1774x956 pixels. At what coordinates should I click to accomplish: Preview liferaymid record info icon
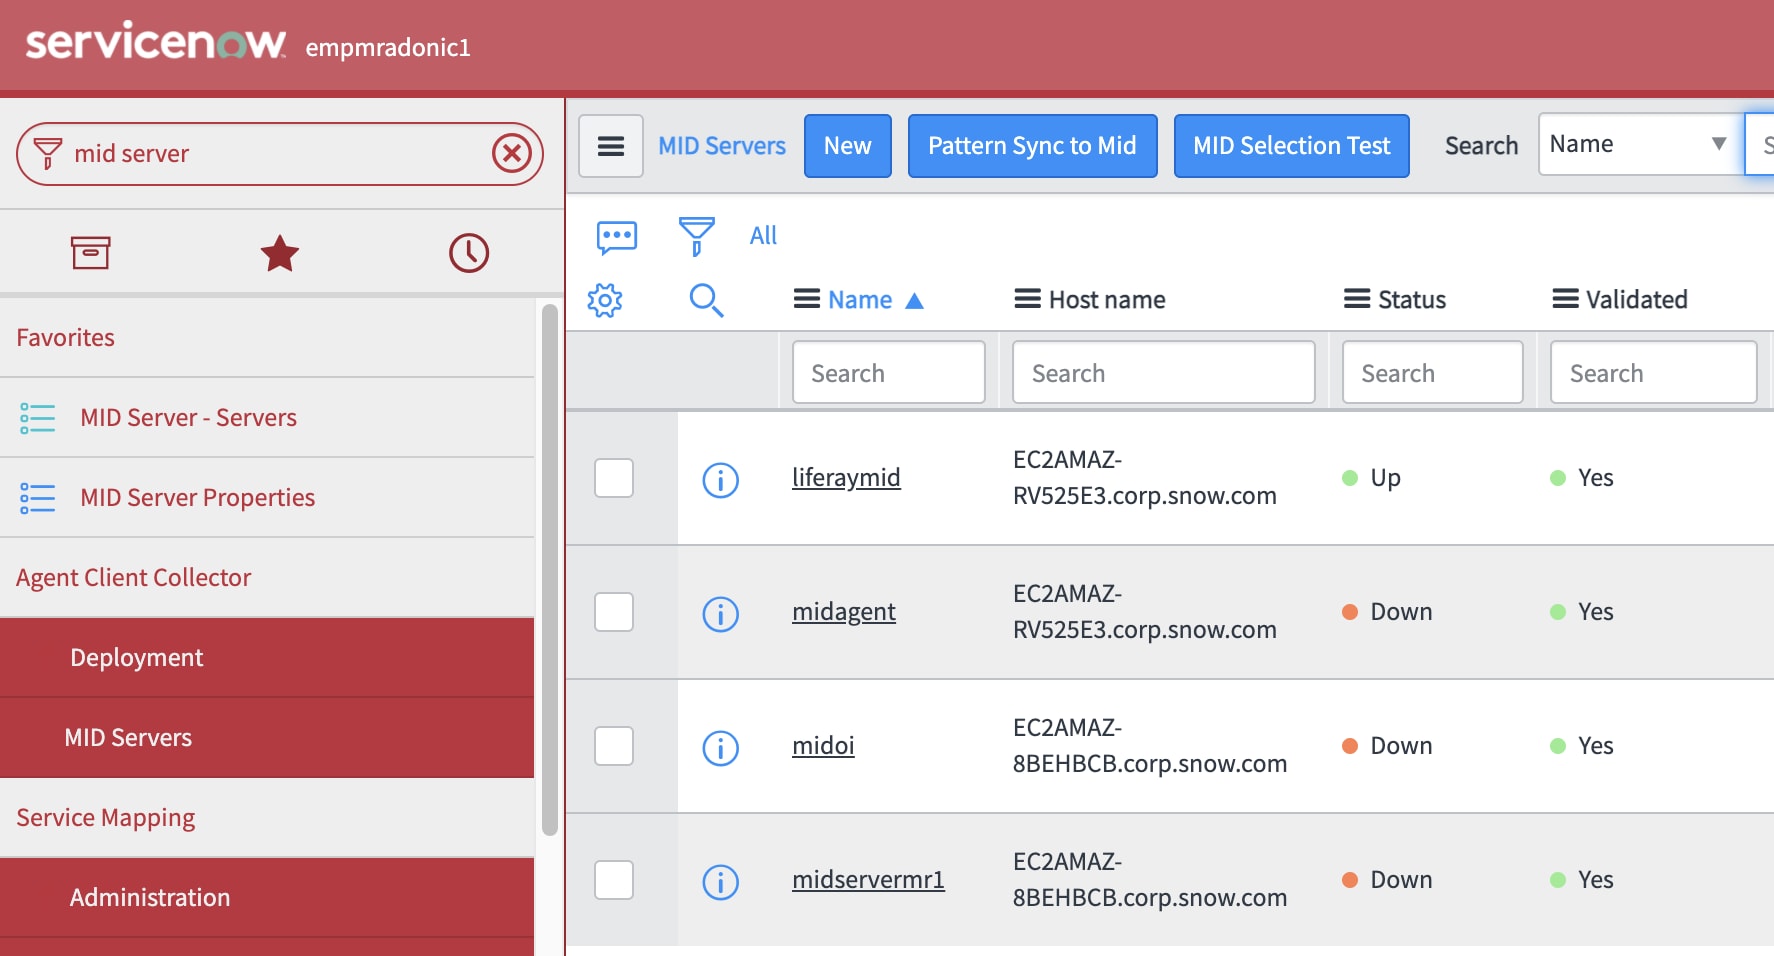721,480
